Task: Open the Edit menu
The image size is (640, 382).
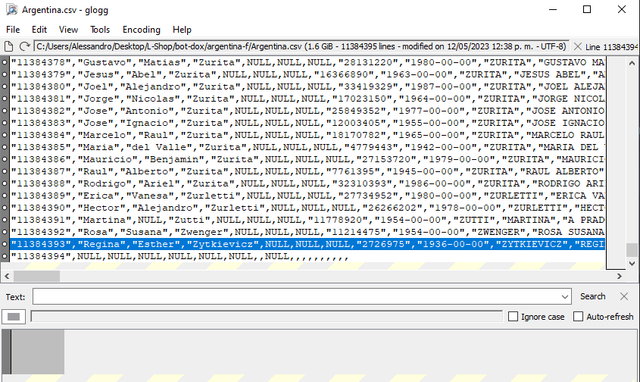Action: coord(39,30)
